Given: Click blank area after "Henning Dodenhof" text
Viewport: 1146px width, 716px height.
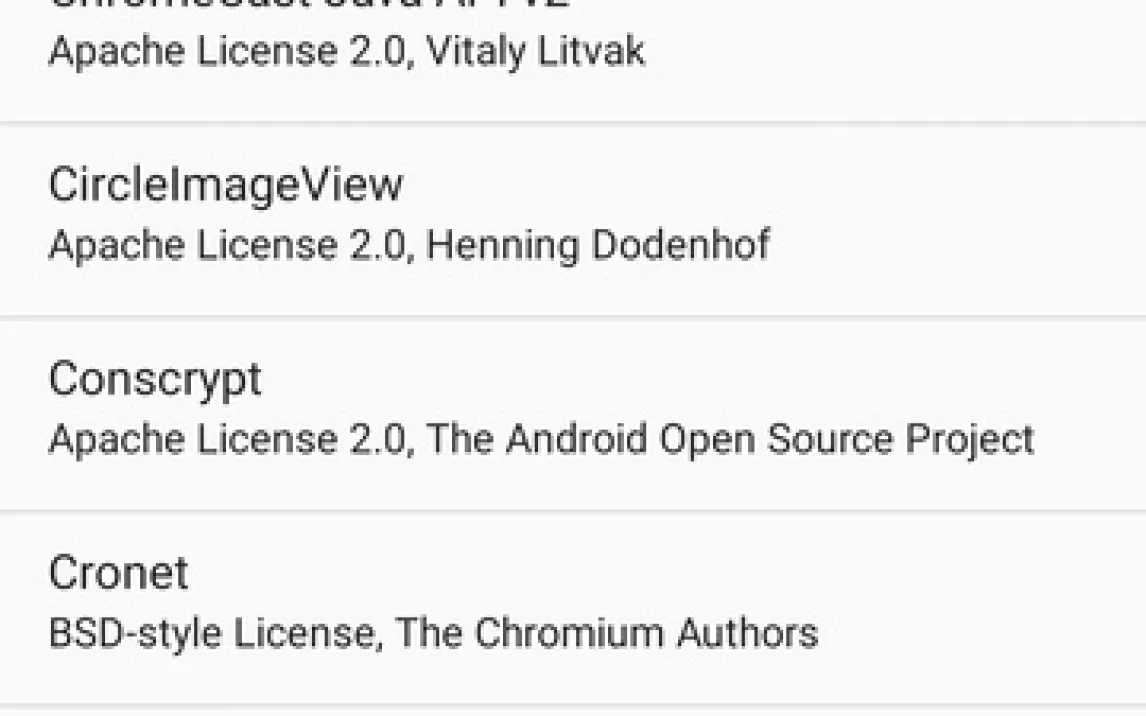Looking at the screenshot, I should click(950, 245).
